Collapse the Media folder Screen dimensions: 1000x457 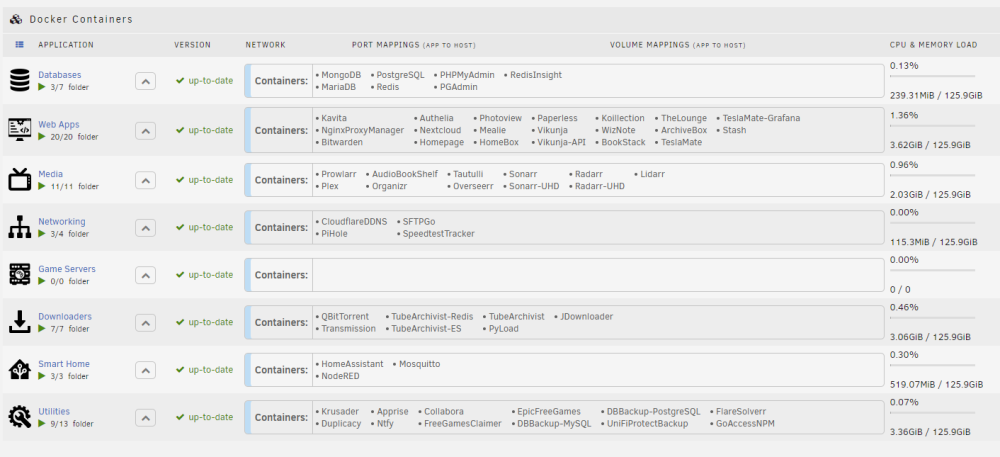pos(145,180)
